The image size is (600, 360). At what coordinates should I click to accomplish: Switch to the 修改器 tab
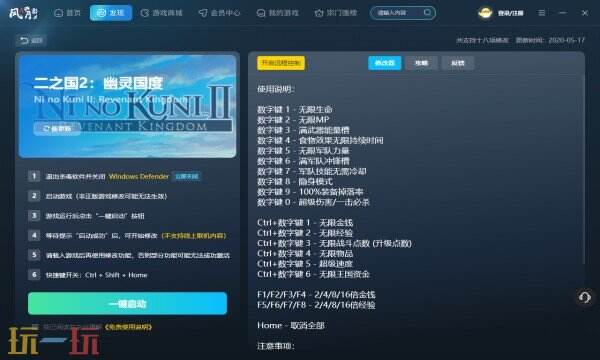385,63
